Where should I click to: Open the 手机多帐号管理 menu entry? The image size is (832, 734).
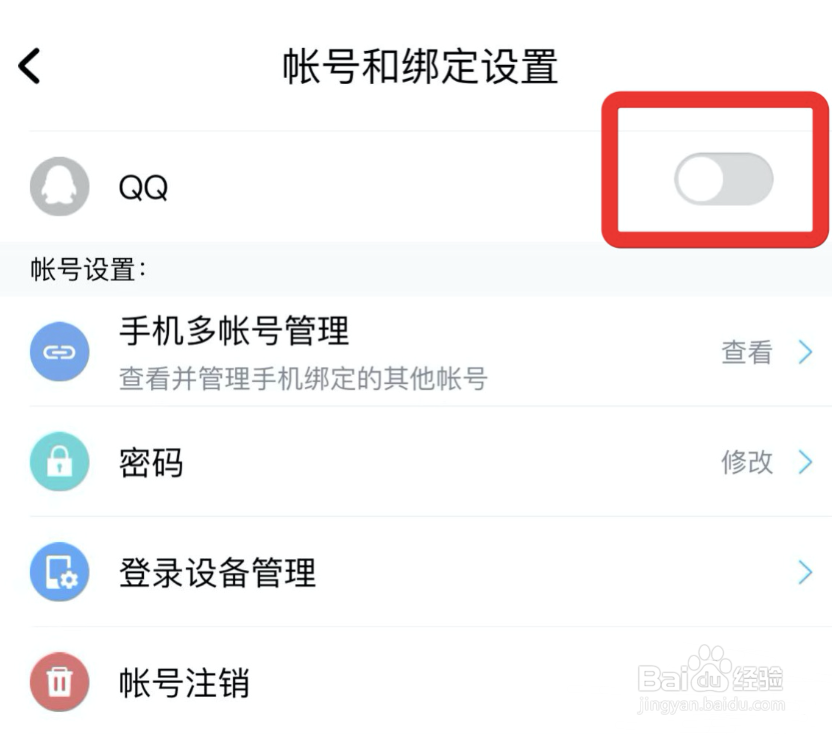click(x=234, y=330)
